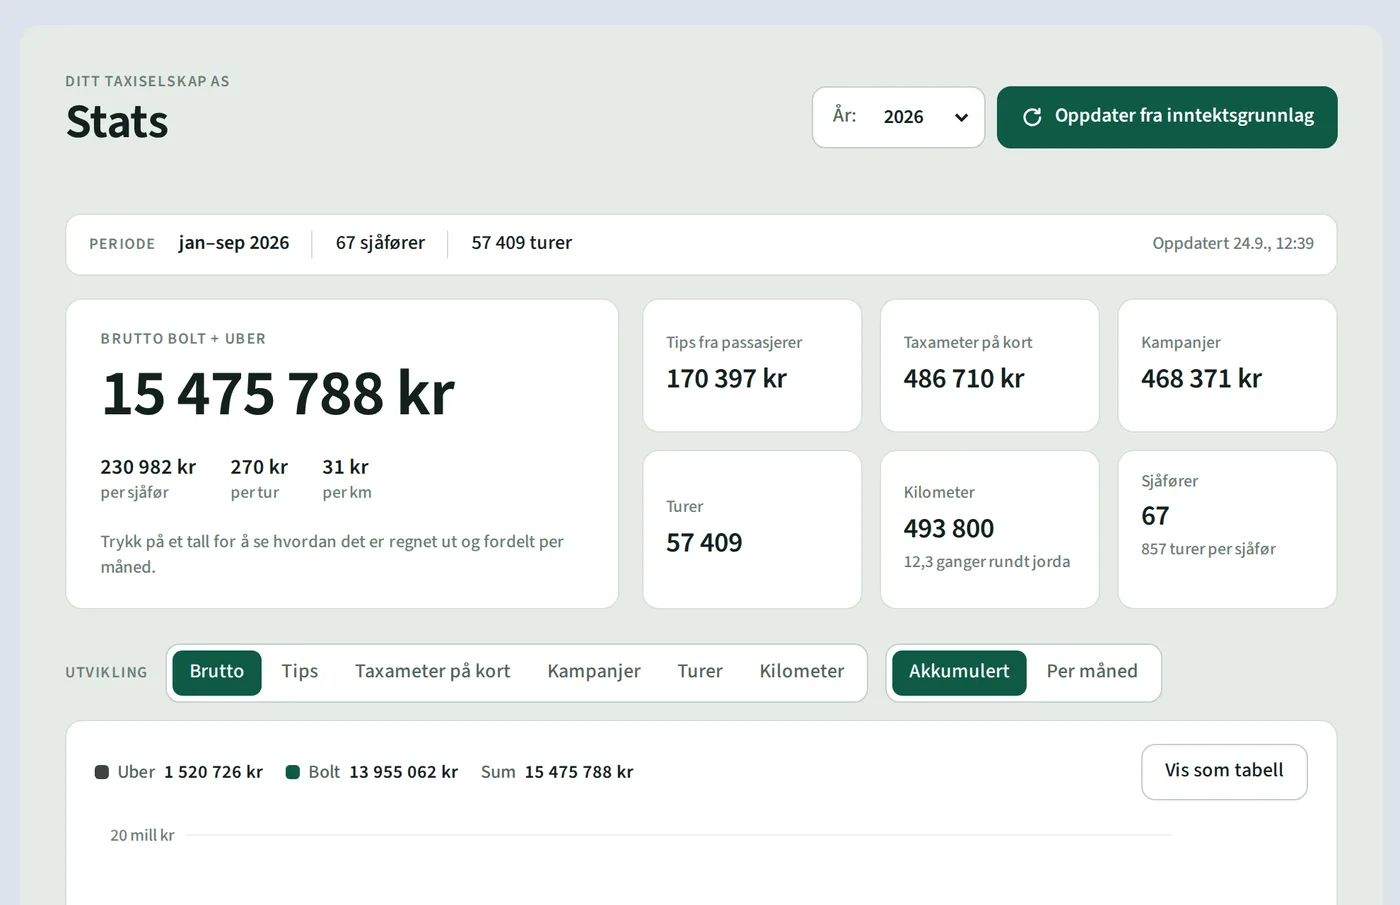Select the Turer tab

(700, 672)
